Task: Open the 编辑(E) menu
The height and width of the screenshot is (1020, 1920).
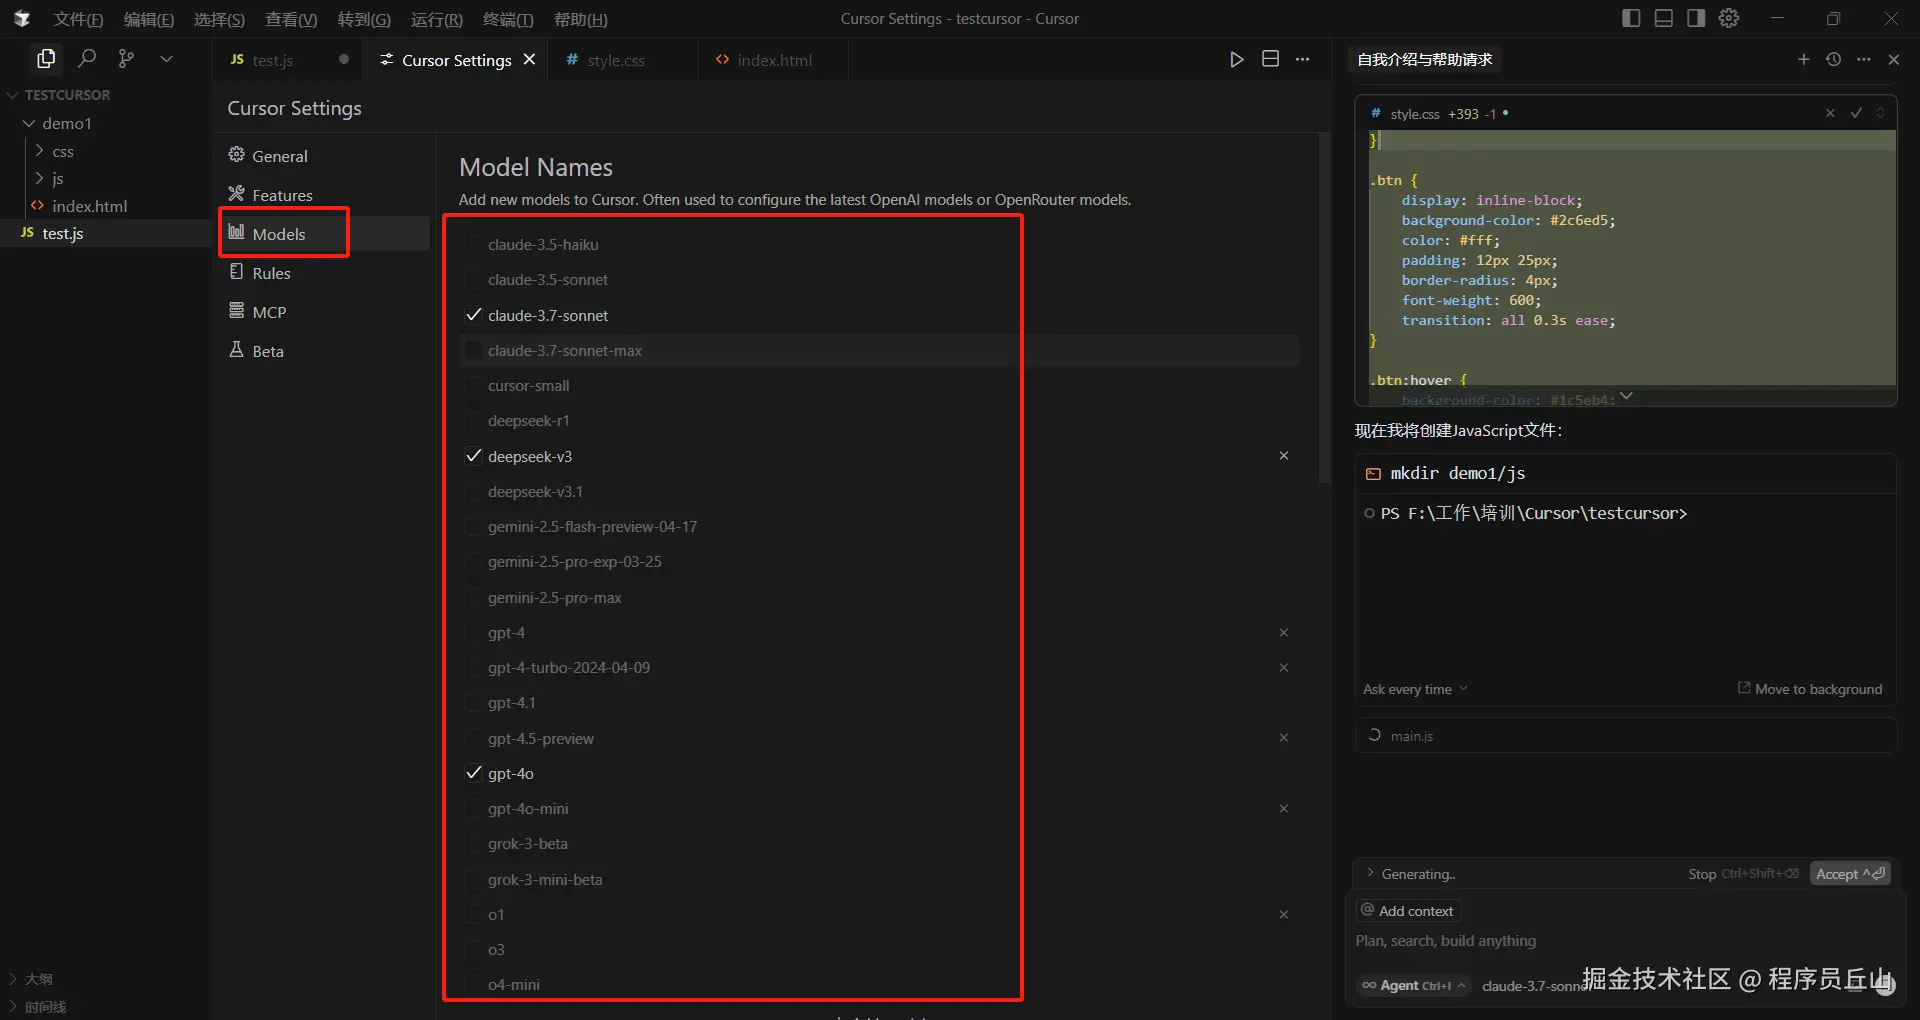Action: (x=149, y=19)
